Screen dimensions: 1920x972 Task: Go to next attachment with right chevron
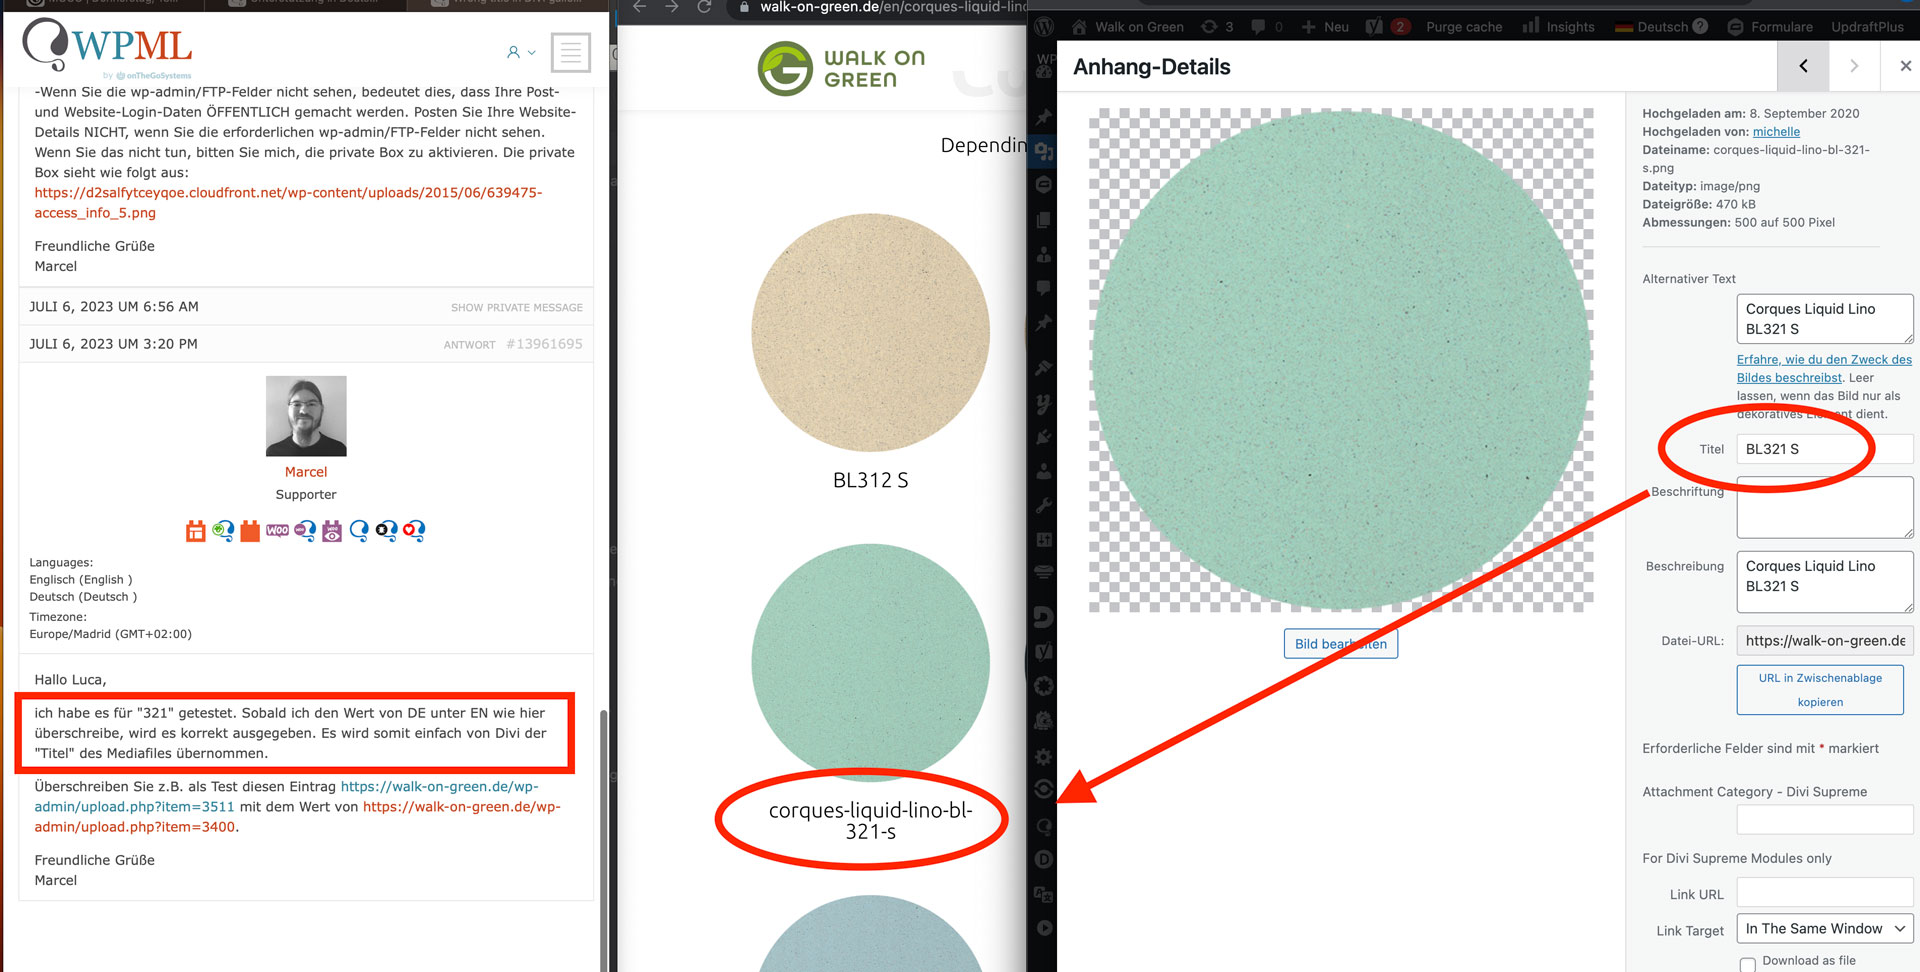point(1854,66)
